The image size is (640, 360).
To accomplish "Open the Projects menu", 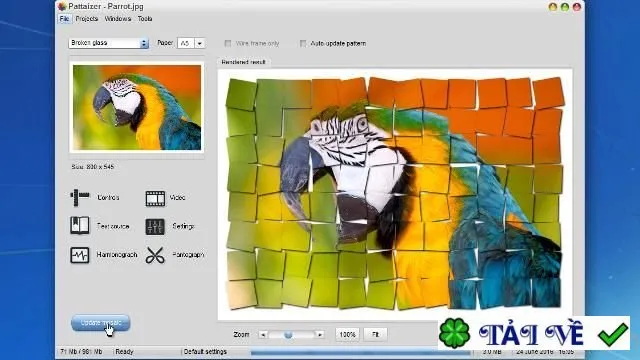I will [87, 19].
